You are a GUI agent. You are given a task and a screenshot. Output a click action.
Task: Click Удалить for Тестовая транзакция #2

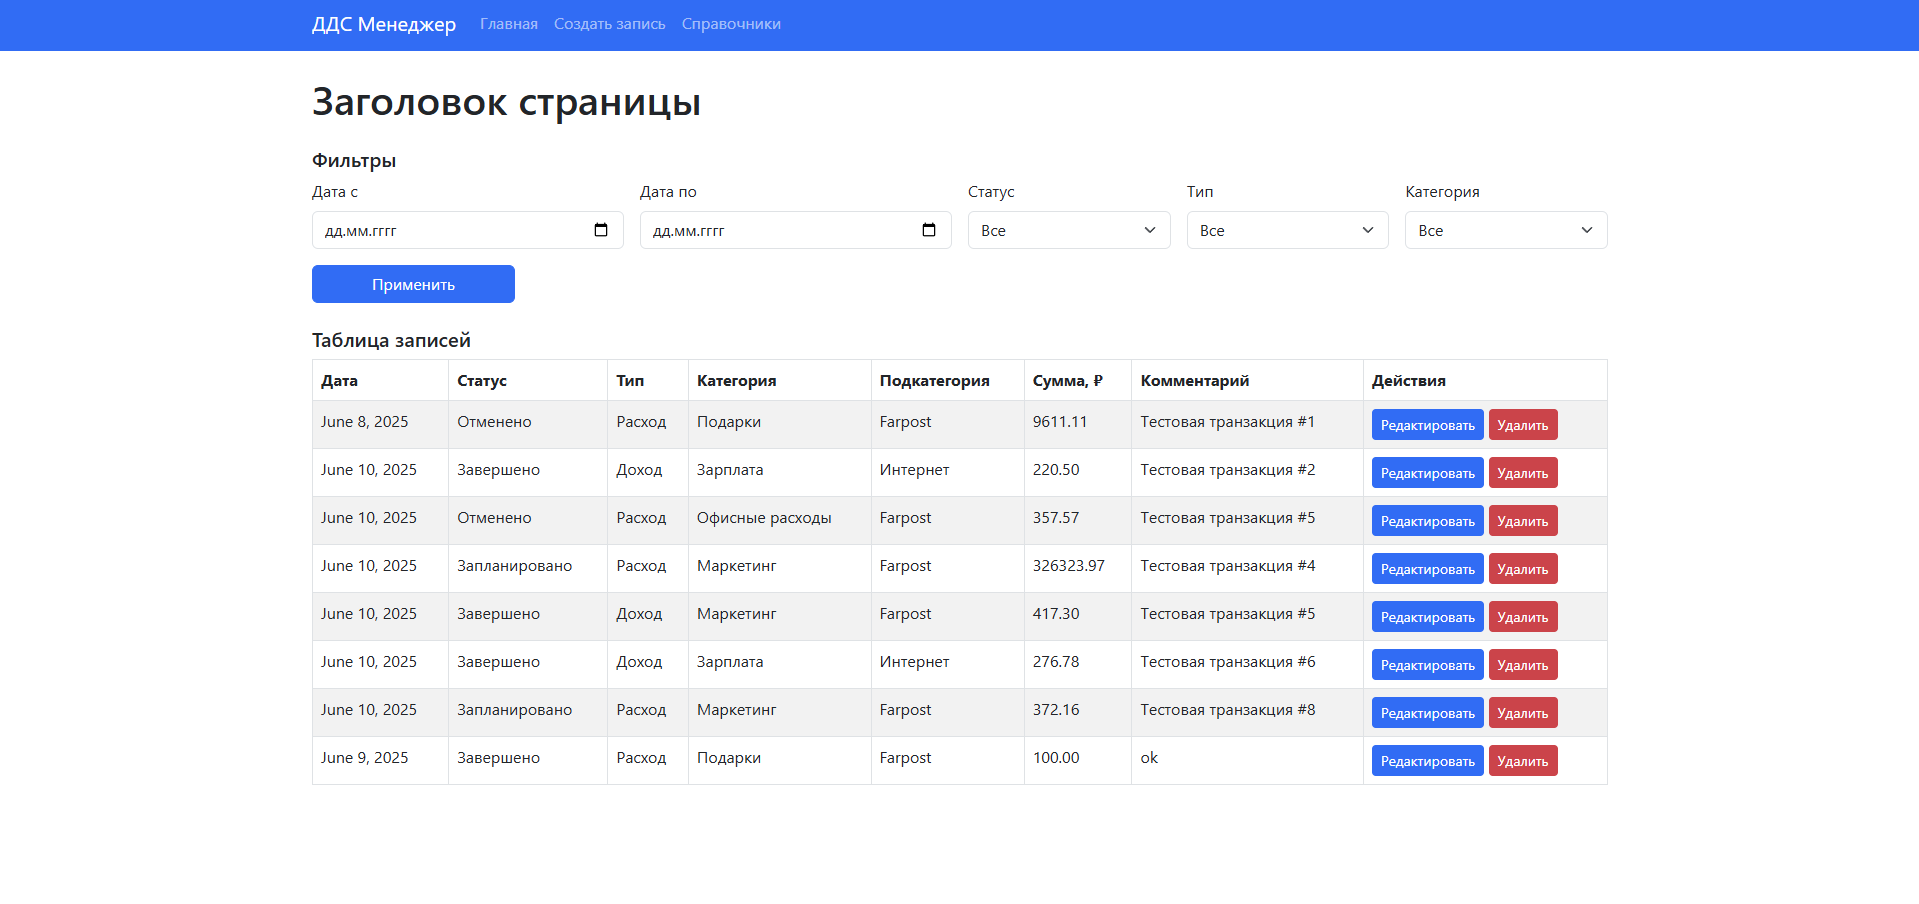1523,472
